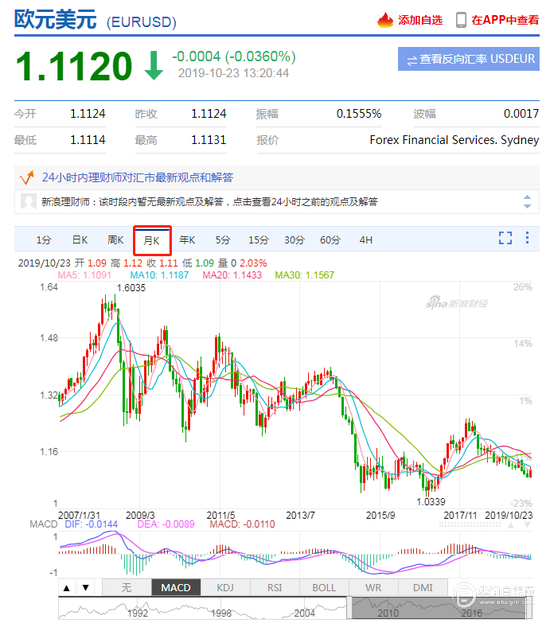Open the fullscreen chart icon
Screen dimensions: 550x623
[505, 238]
